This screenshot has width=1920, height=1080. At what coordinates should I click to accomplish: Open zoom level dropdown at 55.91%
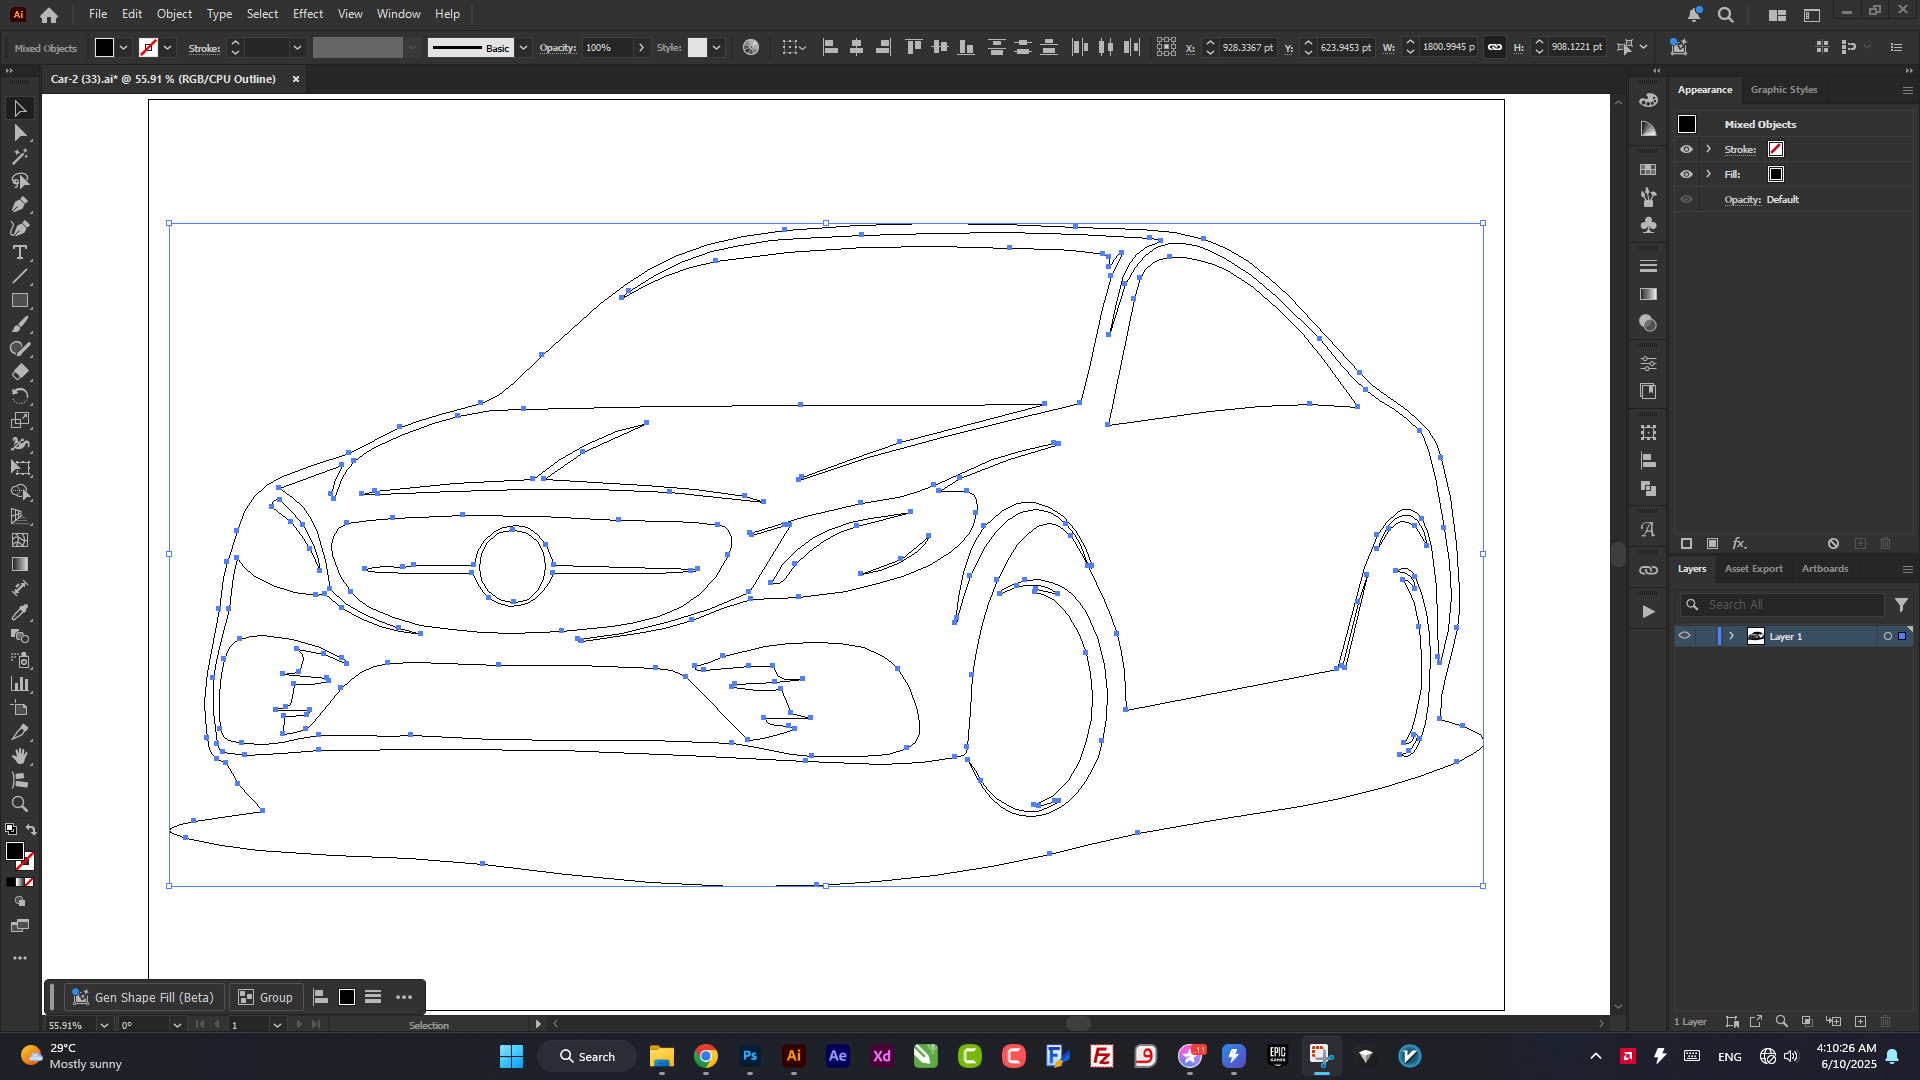(x=104, y=1025)
